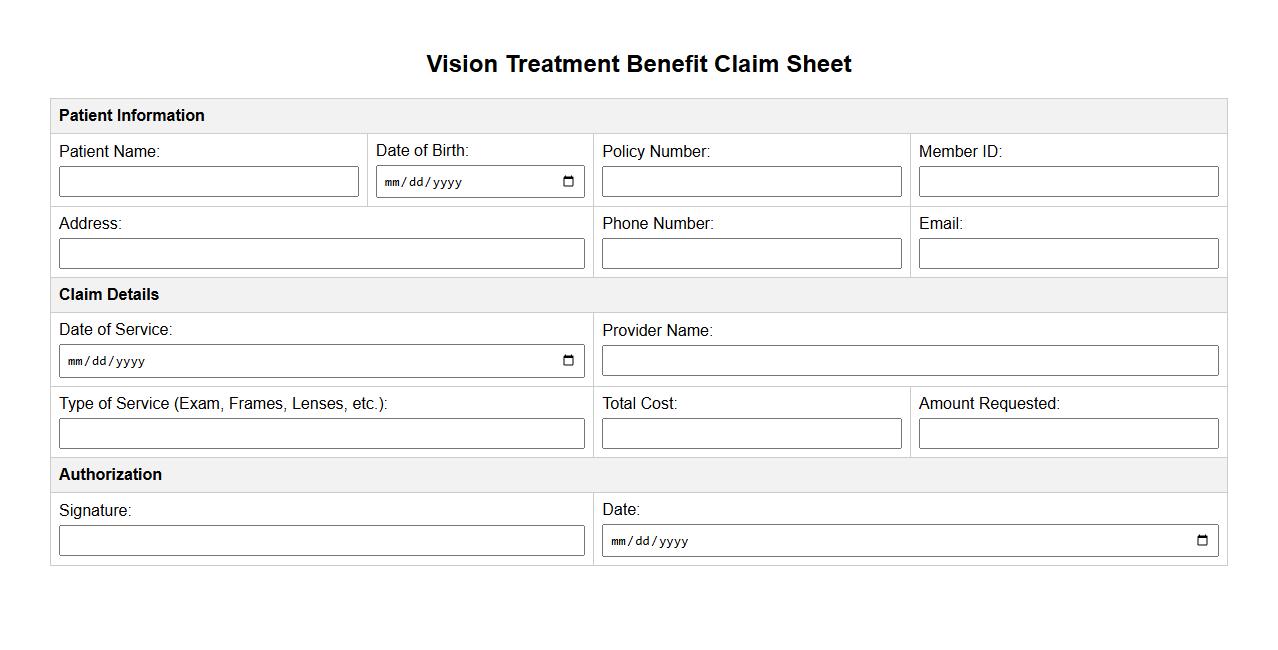Image resolution: width=1278 pixels, height=650 pixels.
Task: Click the Patient Name text field
Action: coord(208,182)
